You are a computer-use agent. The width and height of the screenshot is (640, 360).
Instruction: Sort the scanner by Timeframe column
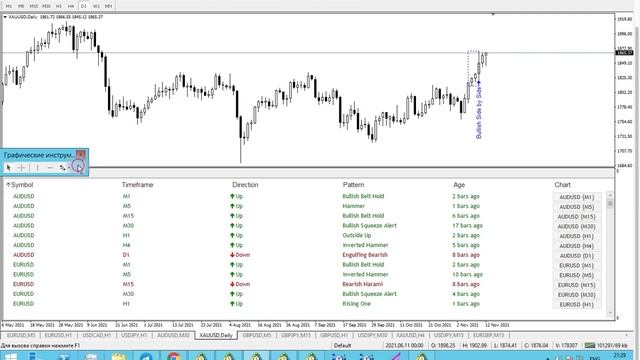[x=138, y=185]
